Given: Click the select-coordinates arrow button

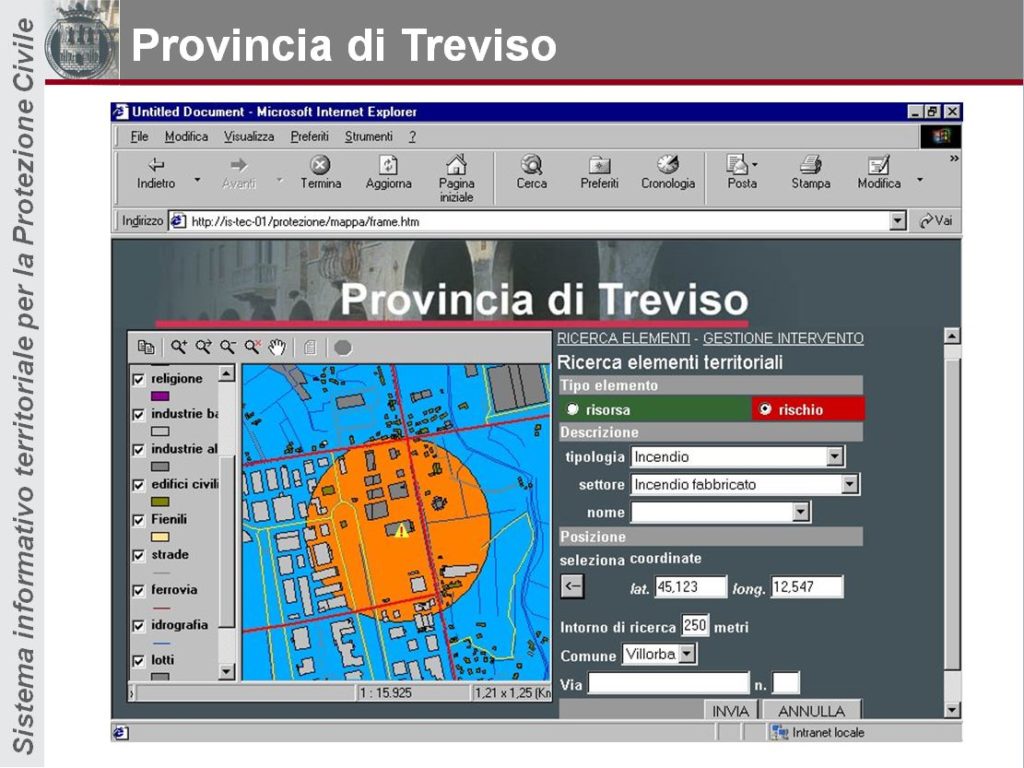Looking at the screenshot, I should tap(572, 586).
